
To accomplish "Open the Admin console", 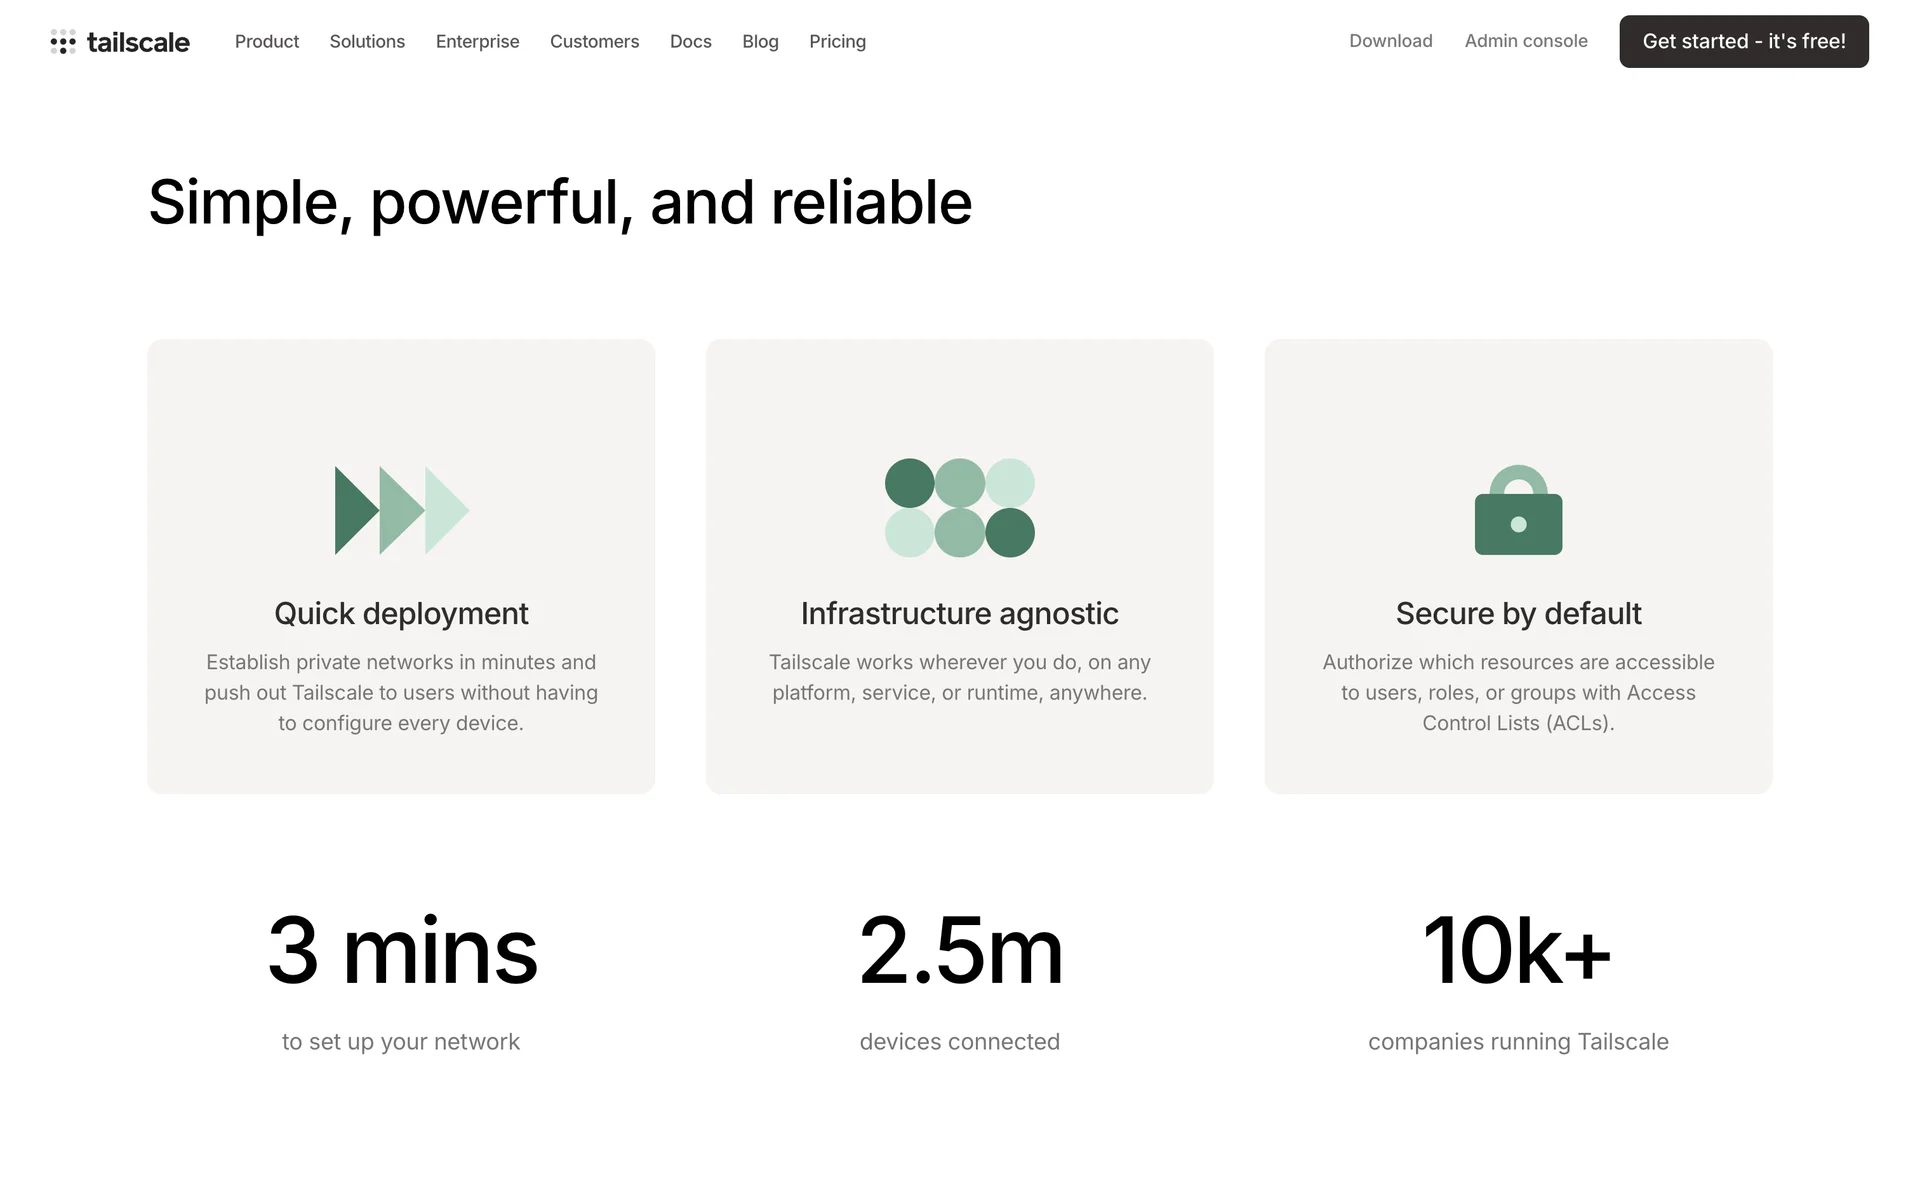I will [x=1526, y=41].
